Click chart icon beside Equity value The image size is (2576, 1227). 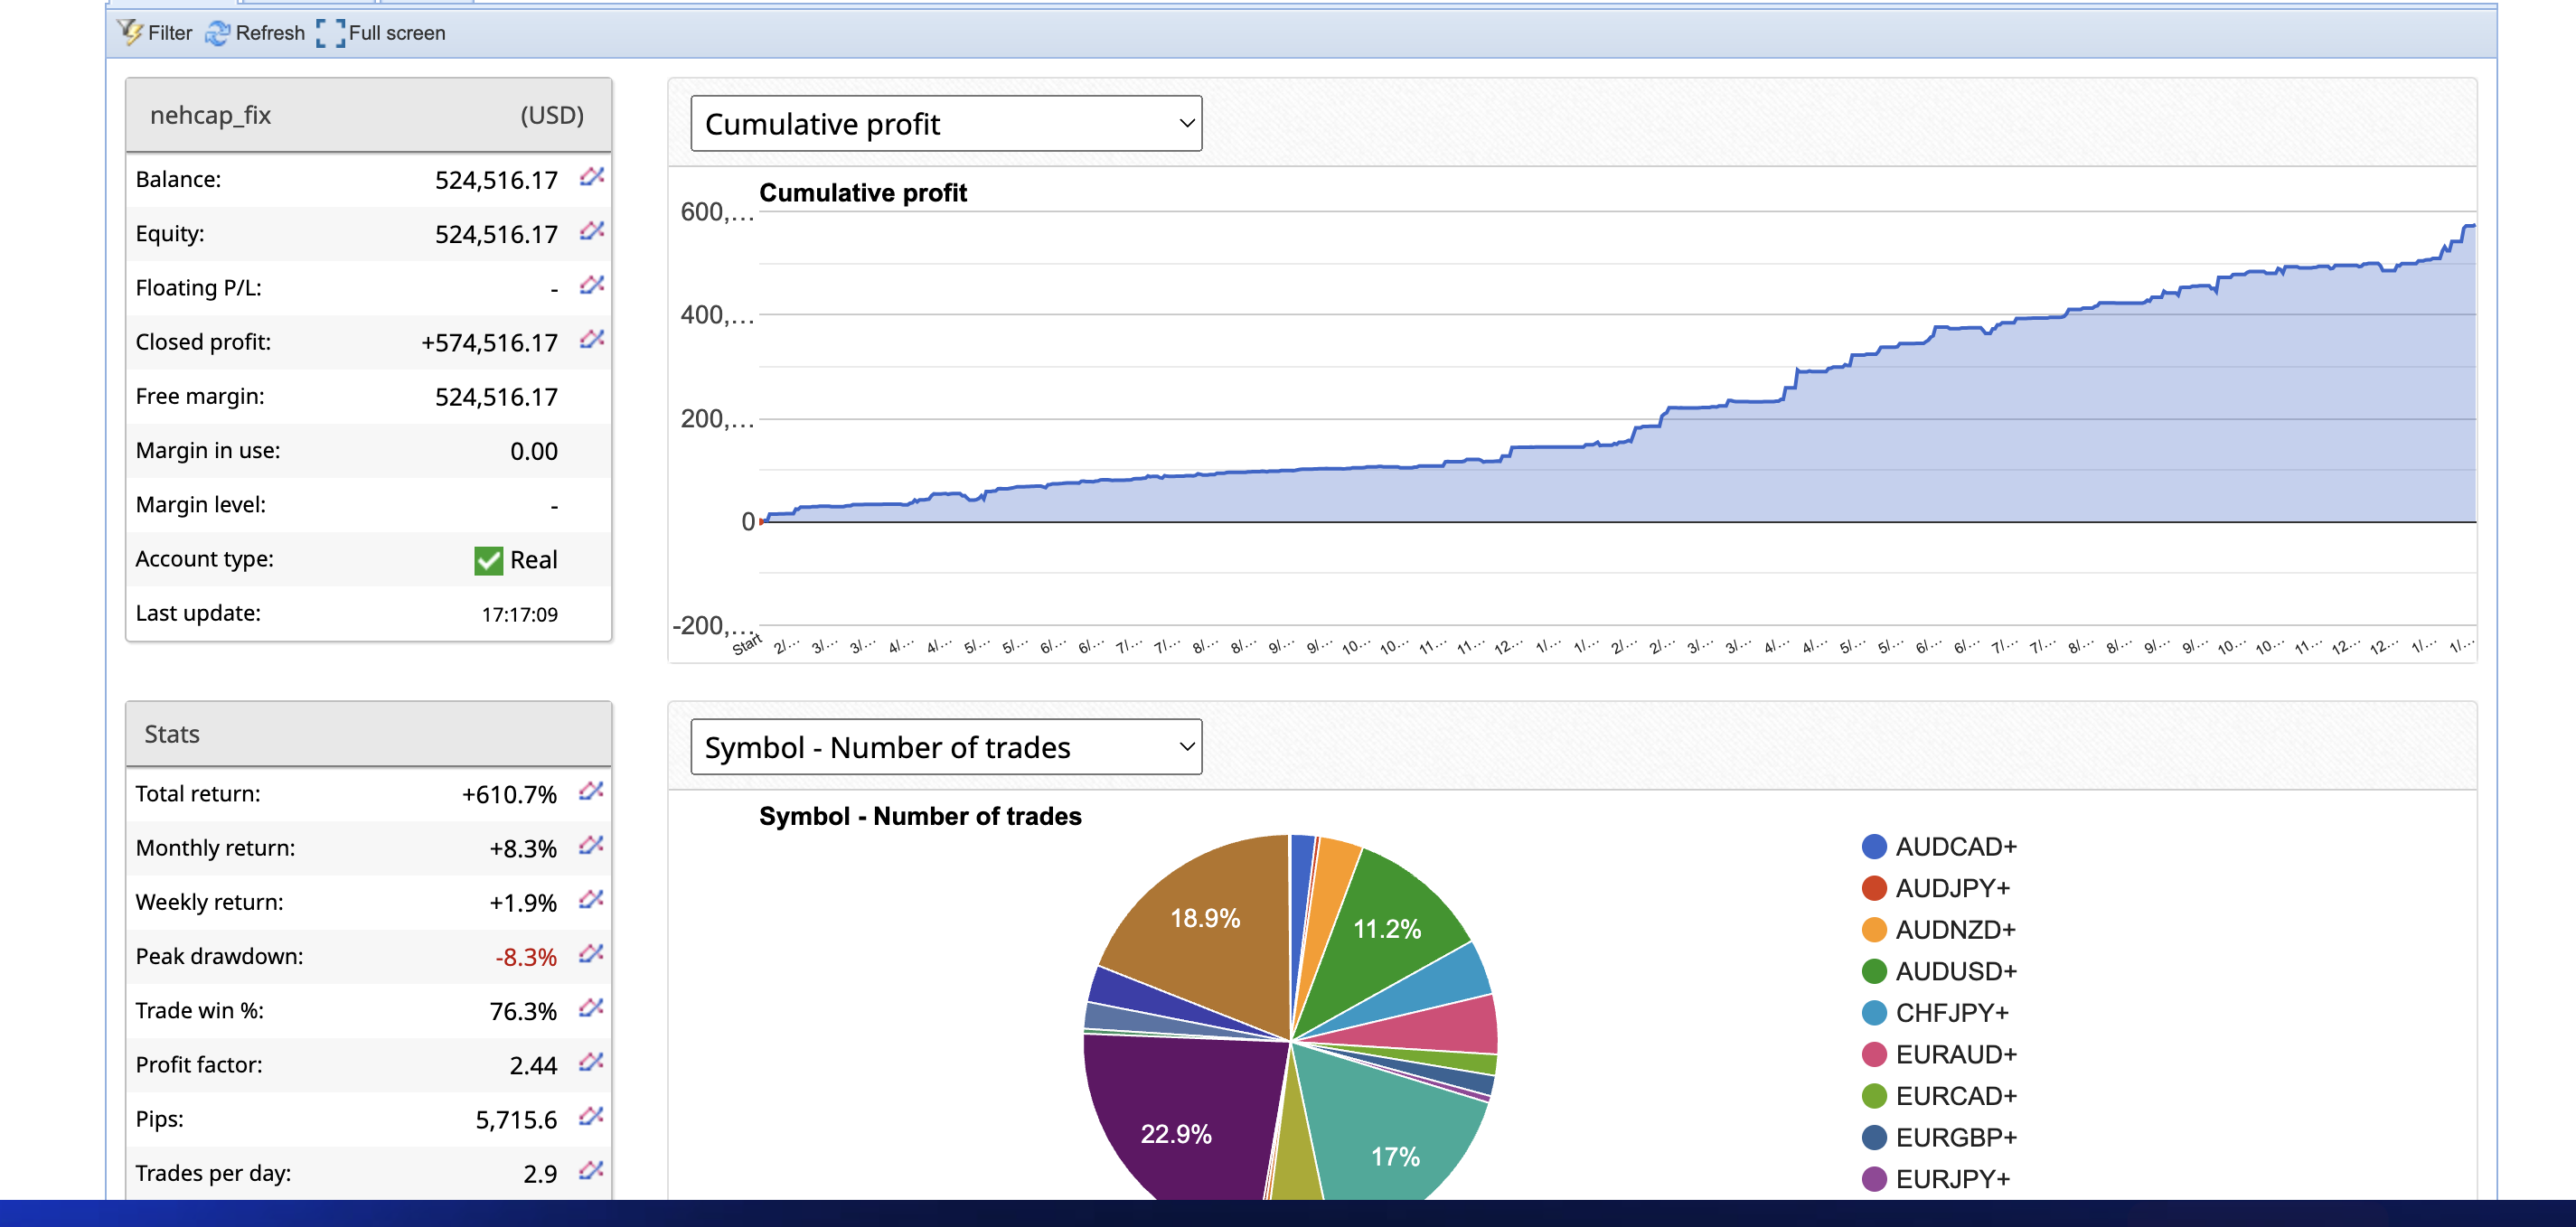point(592,231)
